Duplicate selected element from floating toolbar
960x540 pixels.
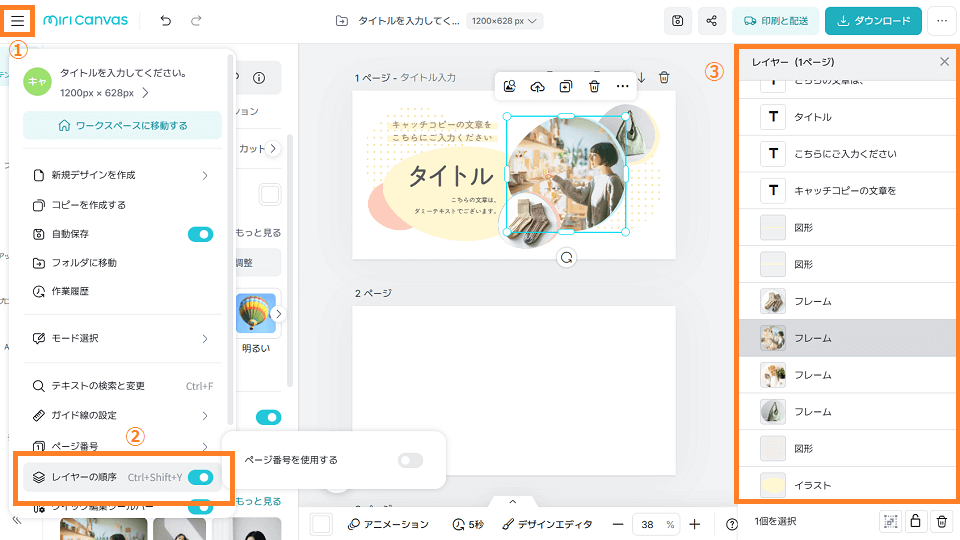(565, 87)
